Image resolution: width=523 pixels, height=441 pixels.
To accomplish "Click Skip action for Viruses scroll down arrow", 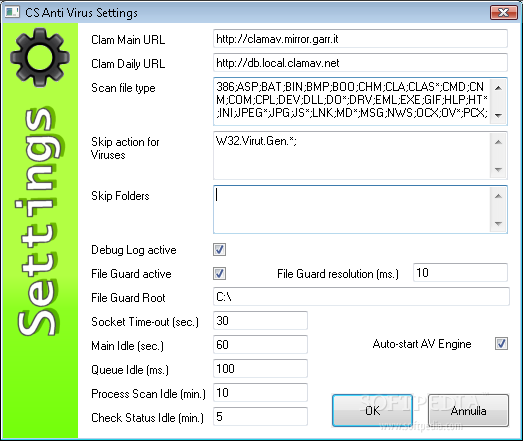I will (x=498, y=169).
